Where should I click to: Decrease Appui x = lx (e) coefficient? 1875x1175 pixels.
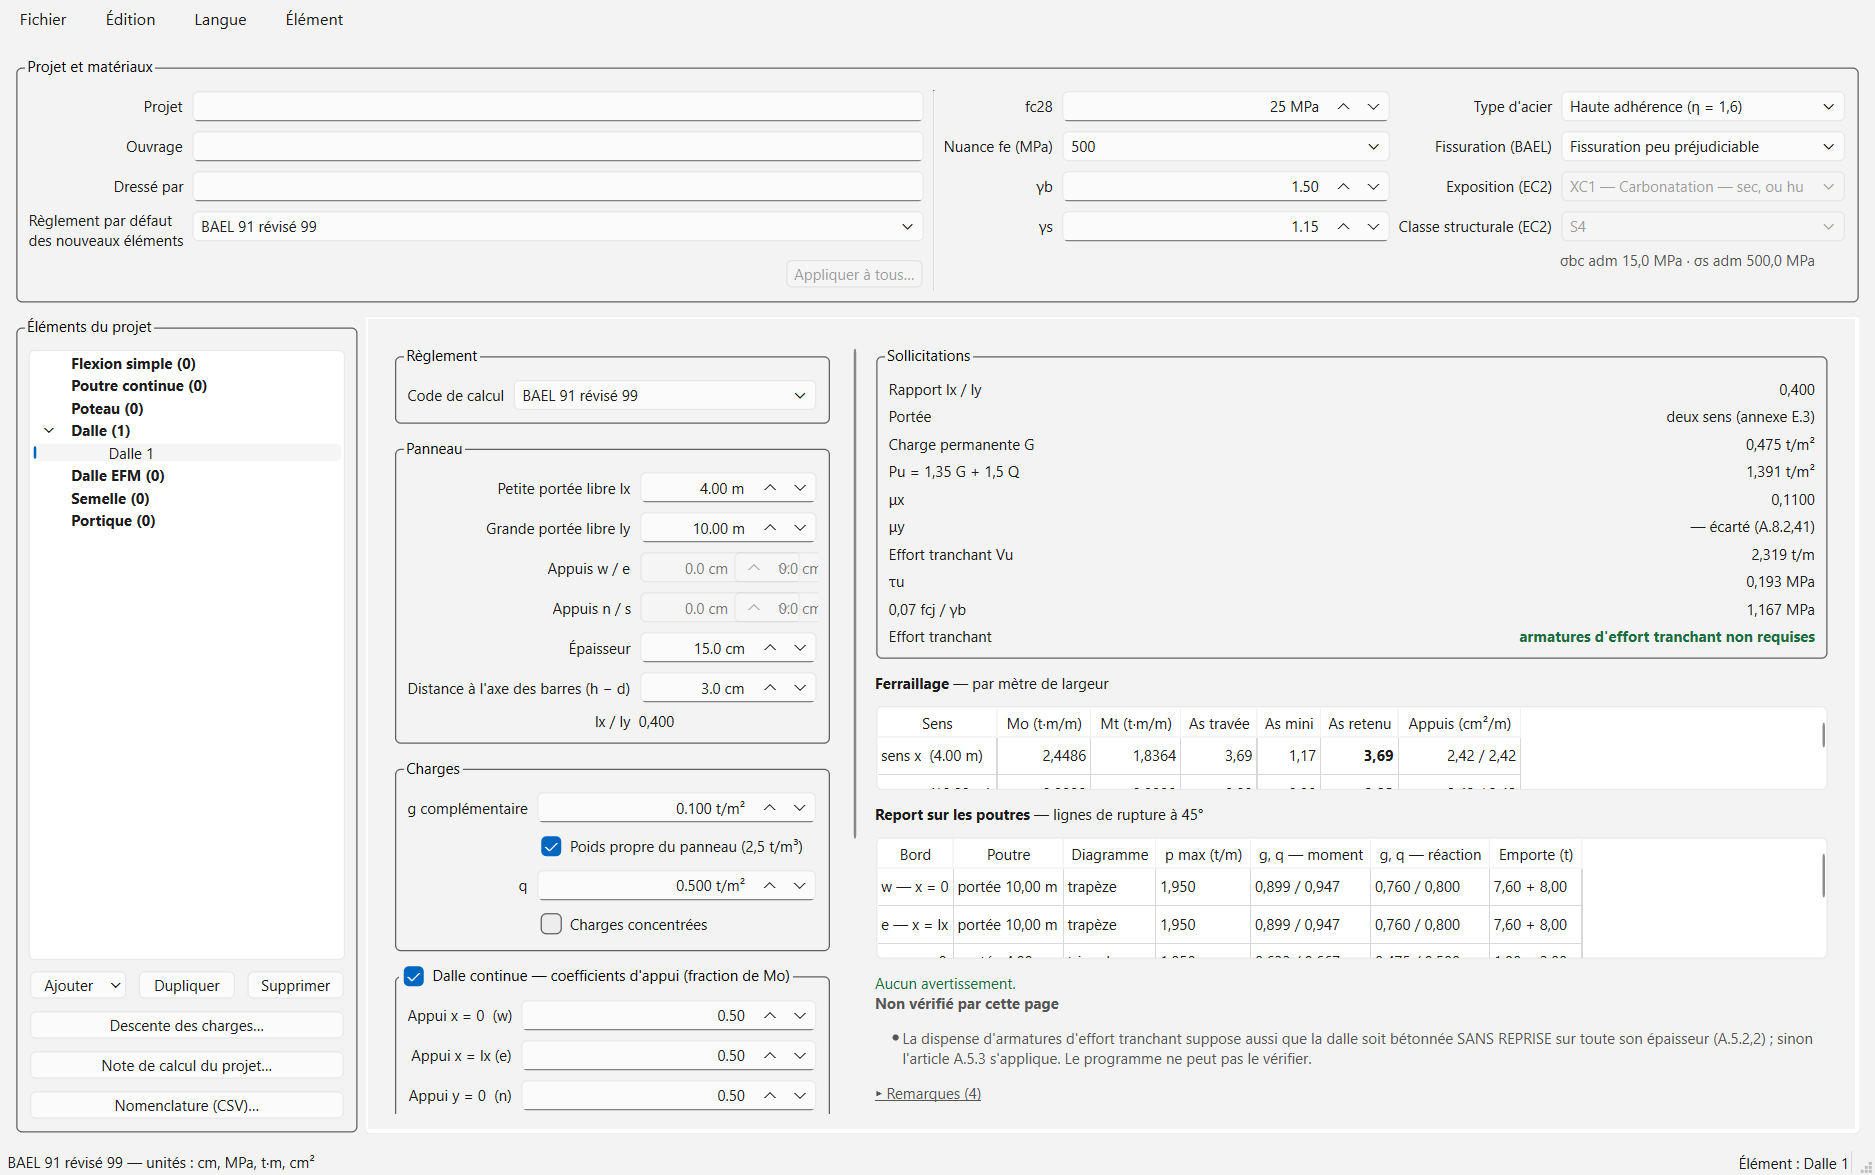pos(800,1056)
